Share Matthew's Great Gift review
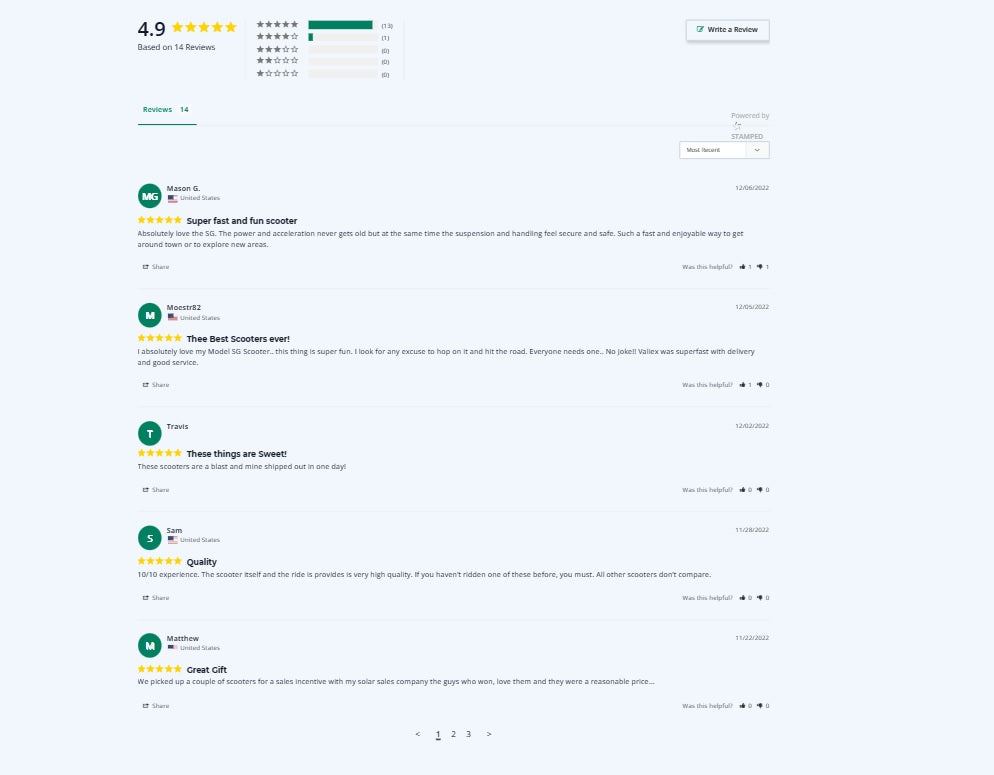The width and height of the screenshot is (994, 775). click(156, 705)
